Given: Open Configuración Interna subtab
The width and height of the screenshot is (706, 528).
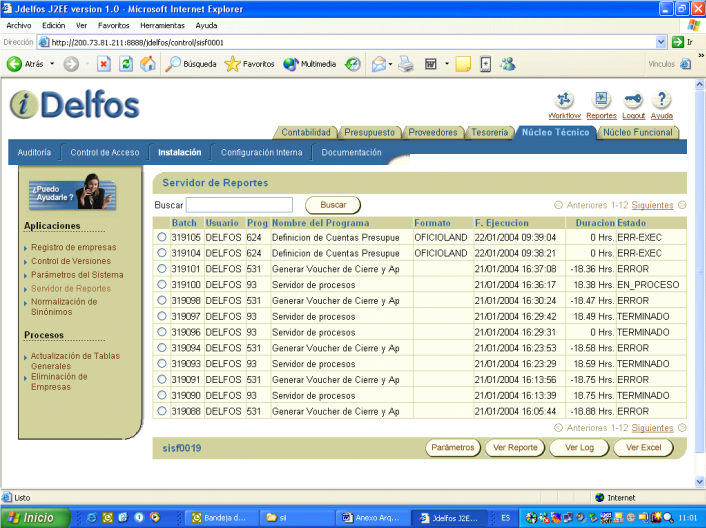Looking at the screenshot, I should pos(261,153).
